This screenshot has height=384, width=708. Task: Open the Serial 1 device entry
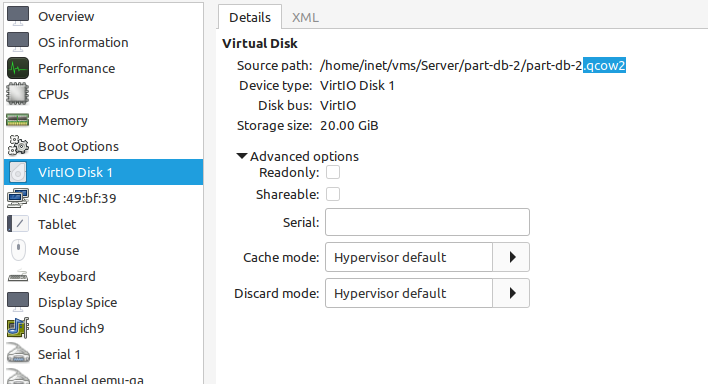103,354
